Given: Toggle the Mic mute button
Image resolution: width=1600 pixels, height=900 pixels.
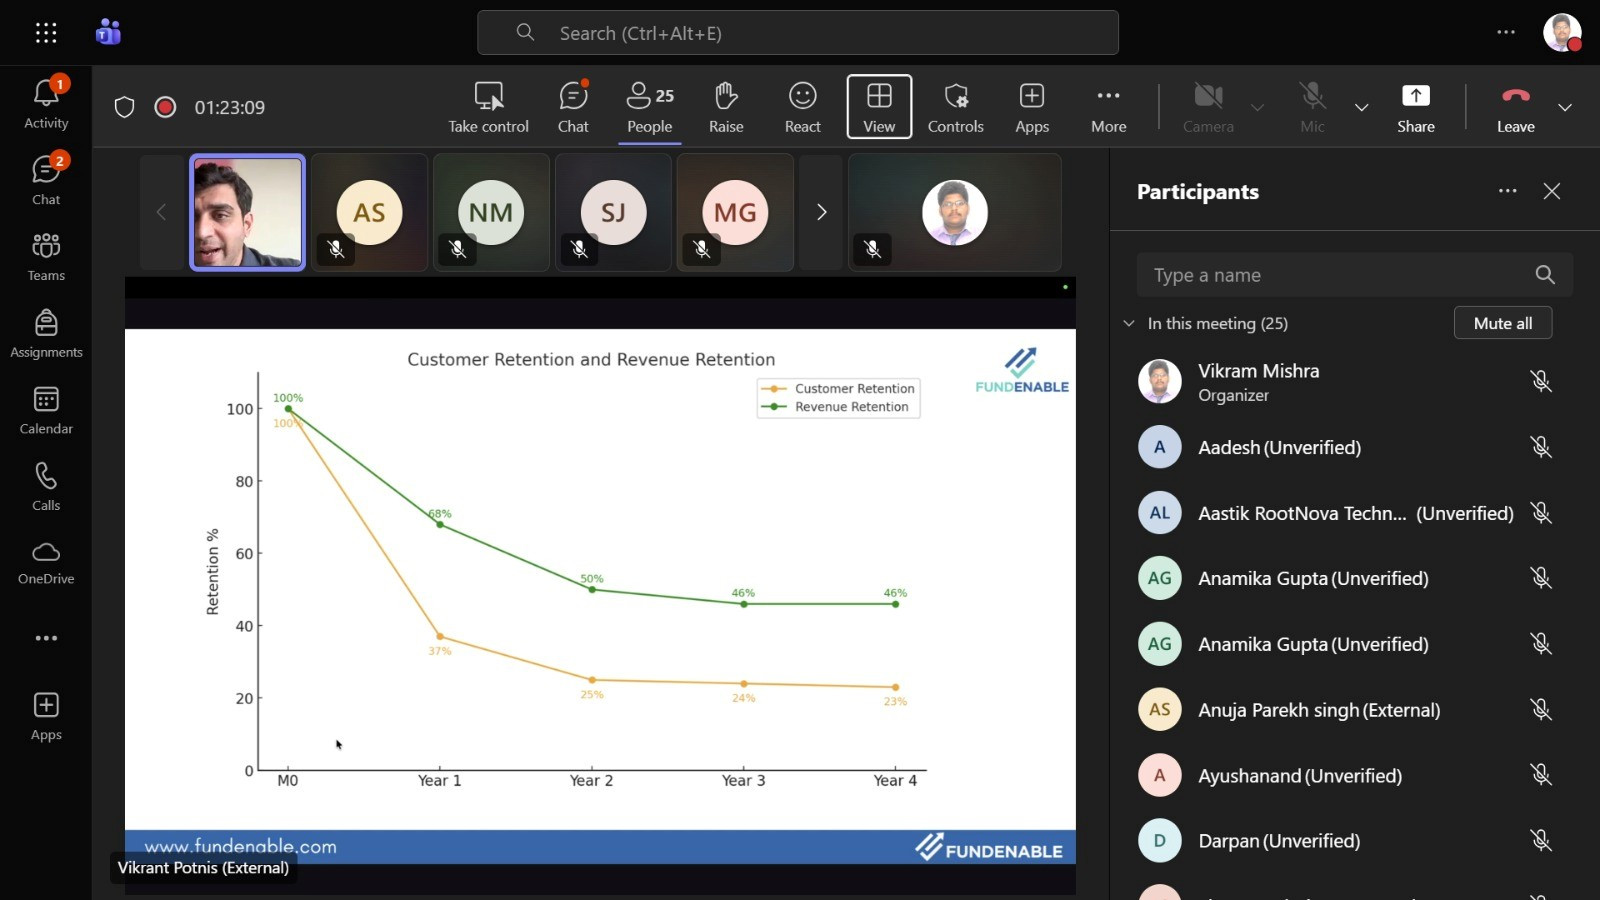Looking at the screenshot, I should pos(1312,107).
